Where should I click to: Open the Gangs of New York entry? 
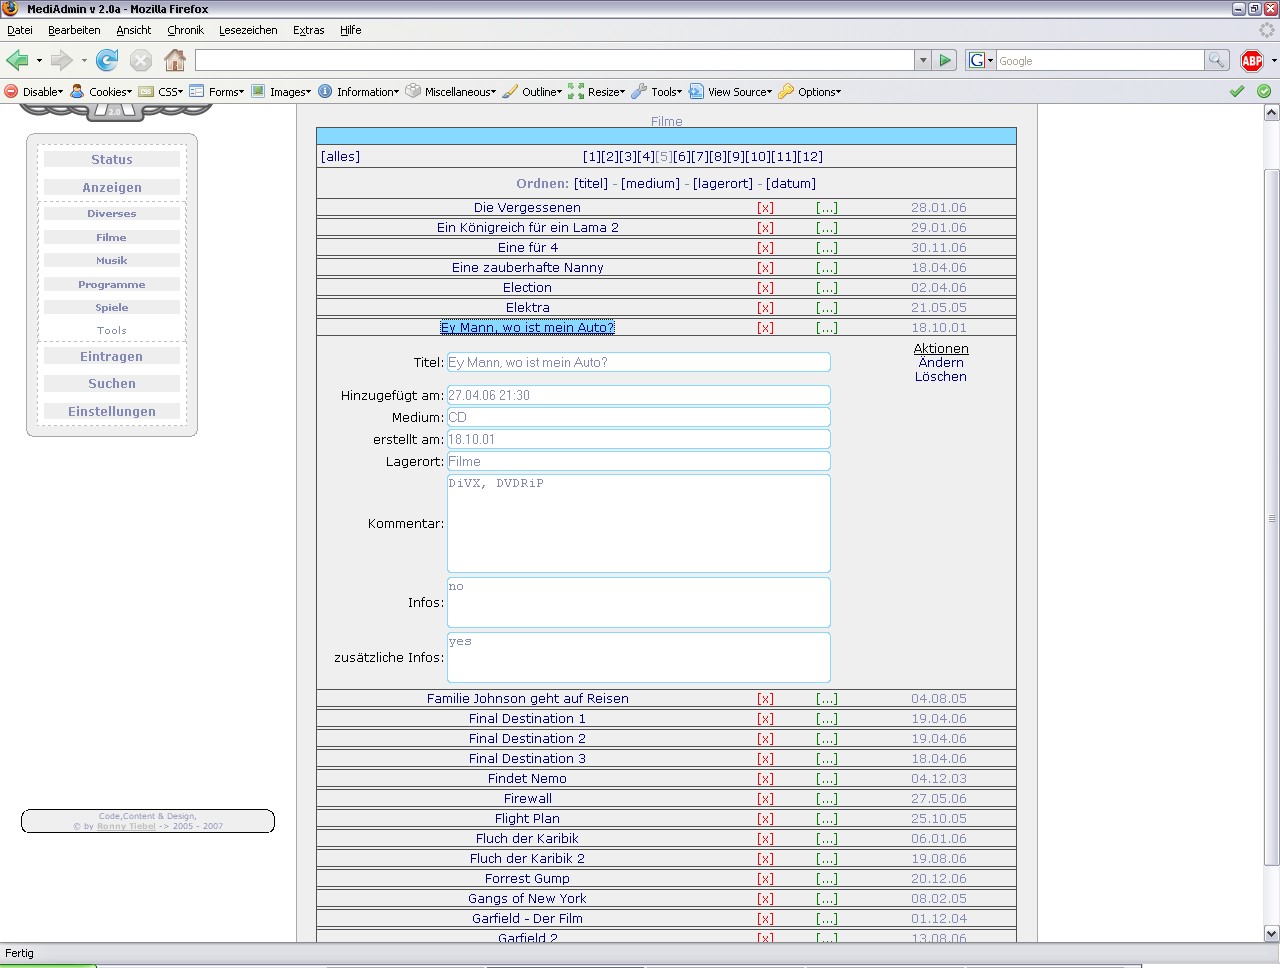tap(527, 899)
